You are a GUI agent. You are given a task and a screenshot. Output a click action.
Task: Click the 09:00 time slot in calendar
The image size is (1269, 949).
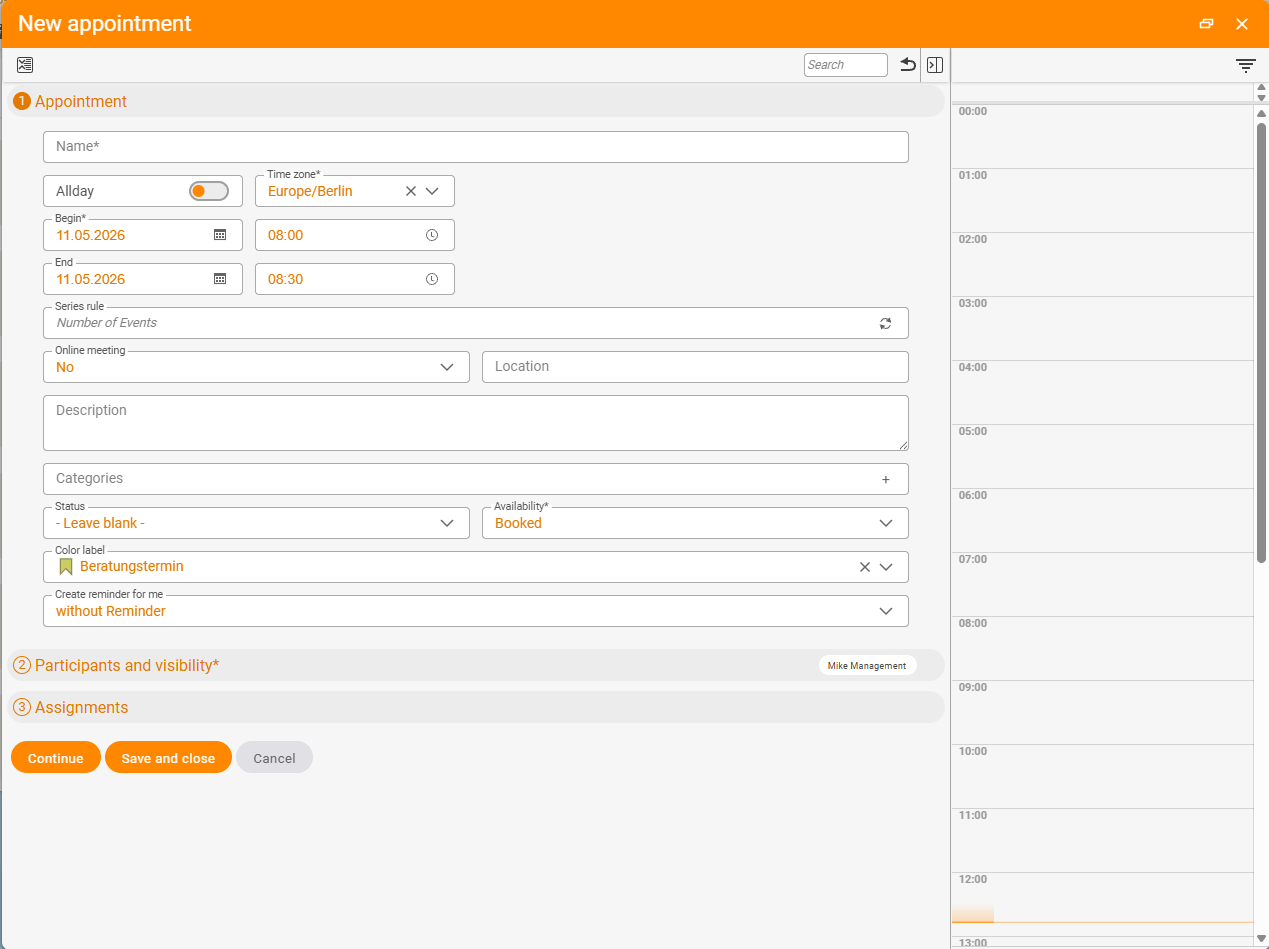tap(1102, 712)
